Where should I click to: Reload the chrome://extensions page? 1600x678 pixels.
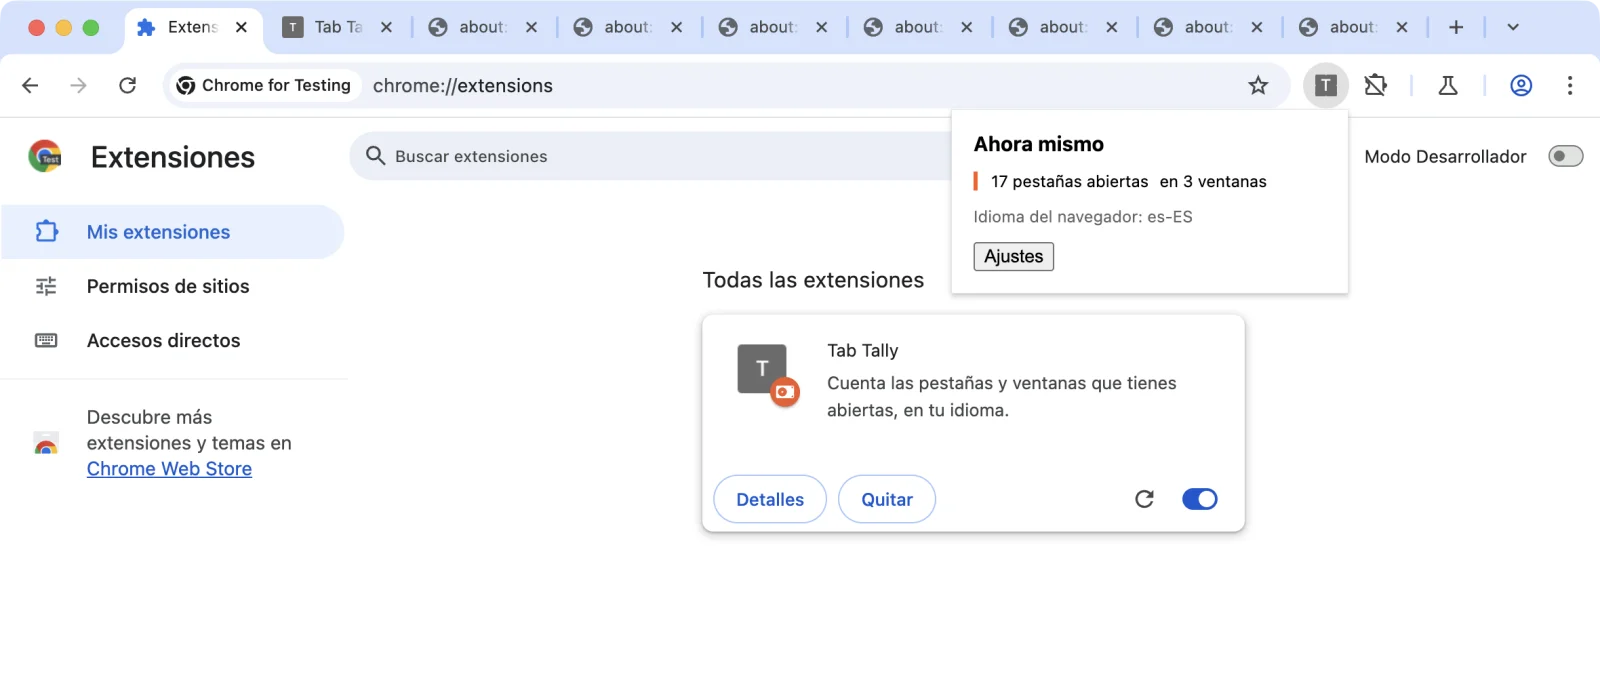pyautogui.click(x=127, y=85)
